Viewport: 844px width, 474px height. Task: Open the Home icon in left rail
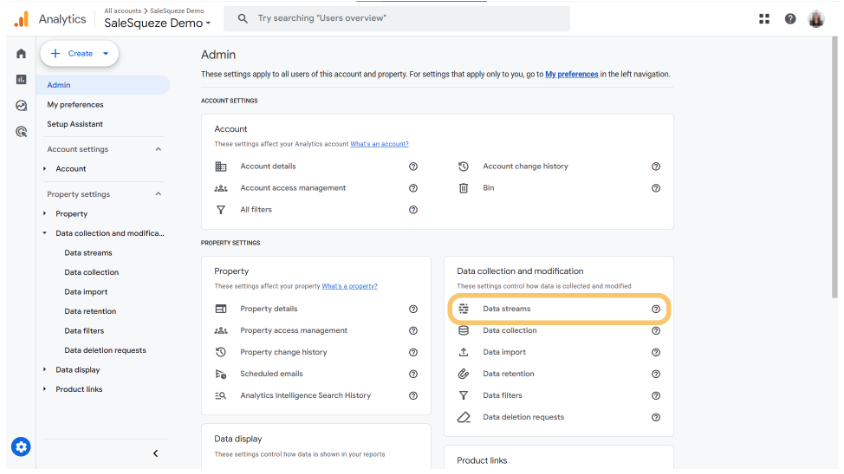(21, 53)
